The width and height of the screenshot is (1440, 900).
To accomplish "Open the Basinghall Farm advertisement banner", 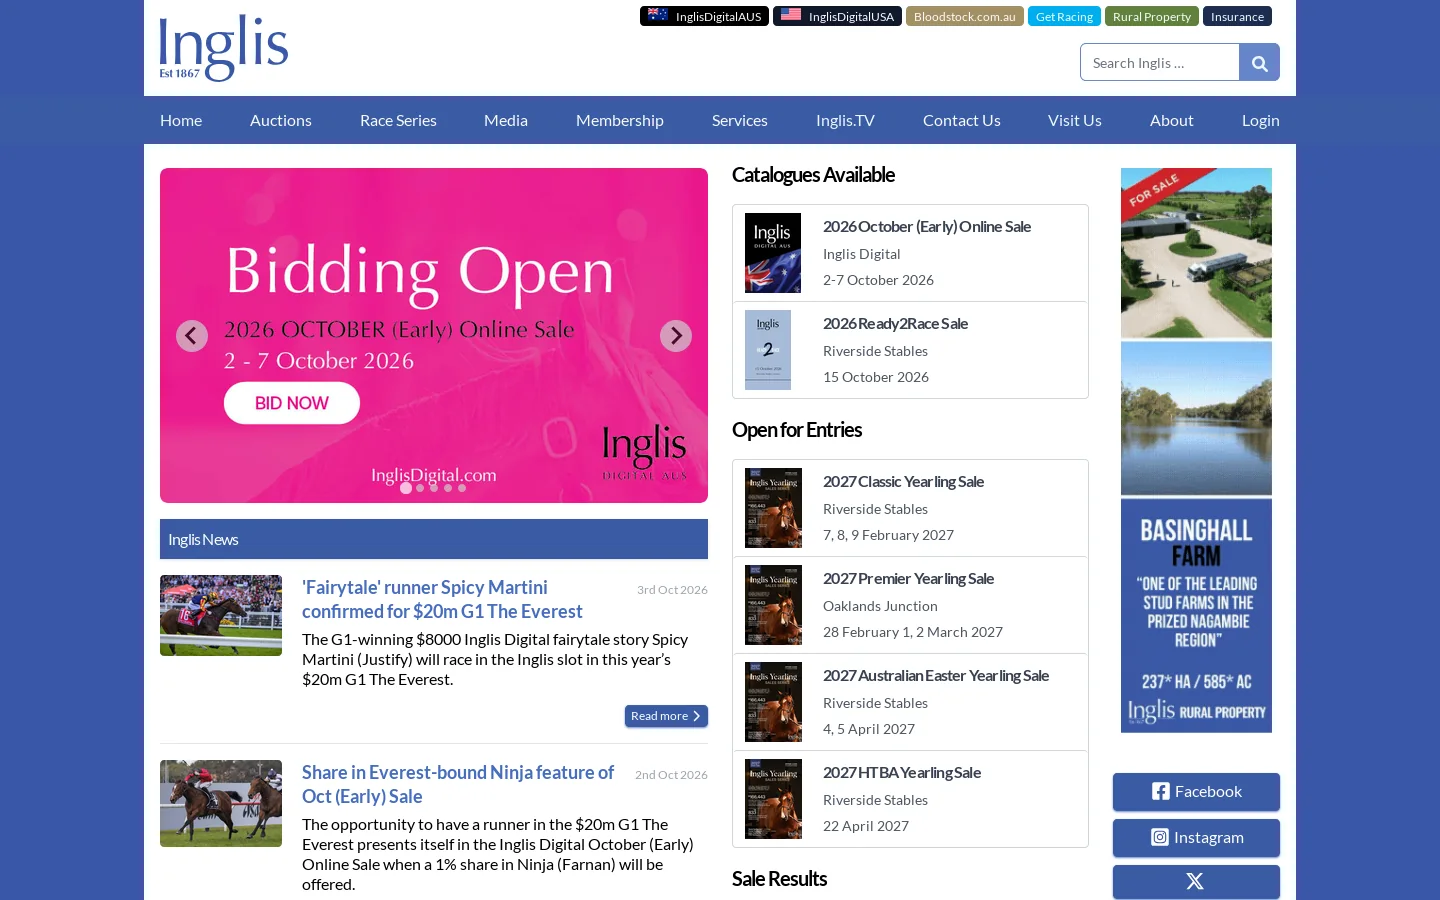I will pos(1196,450).
